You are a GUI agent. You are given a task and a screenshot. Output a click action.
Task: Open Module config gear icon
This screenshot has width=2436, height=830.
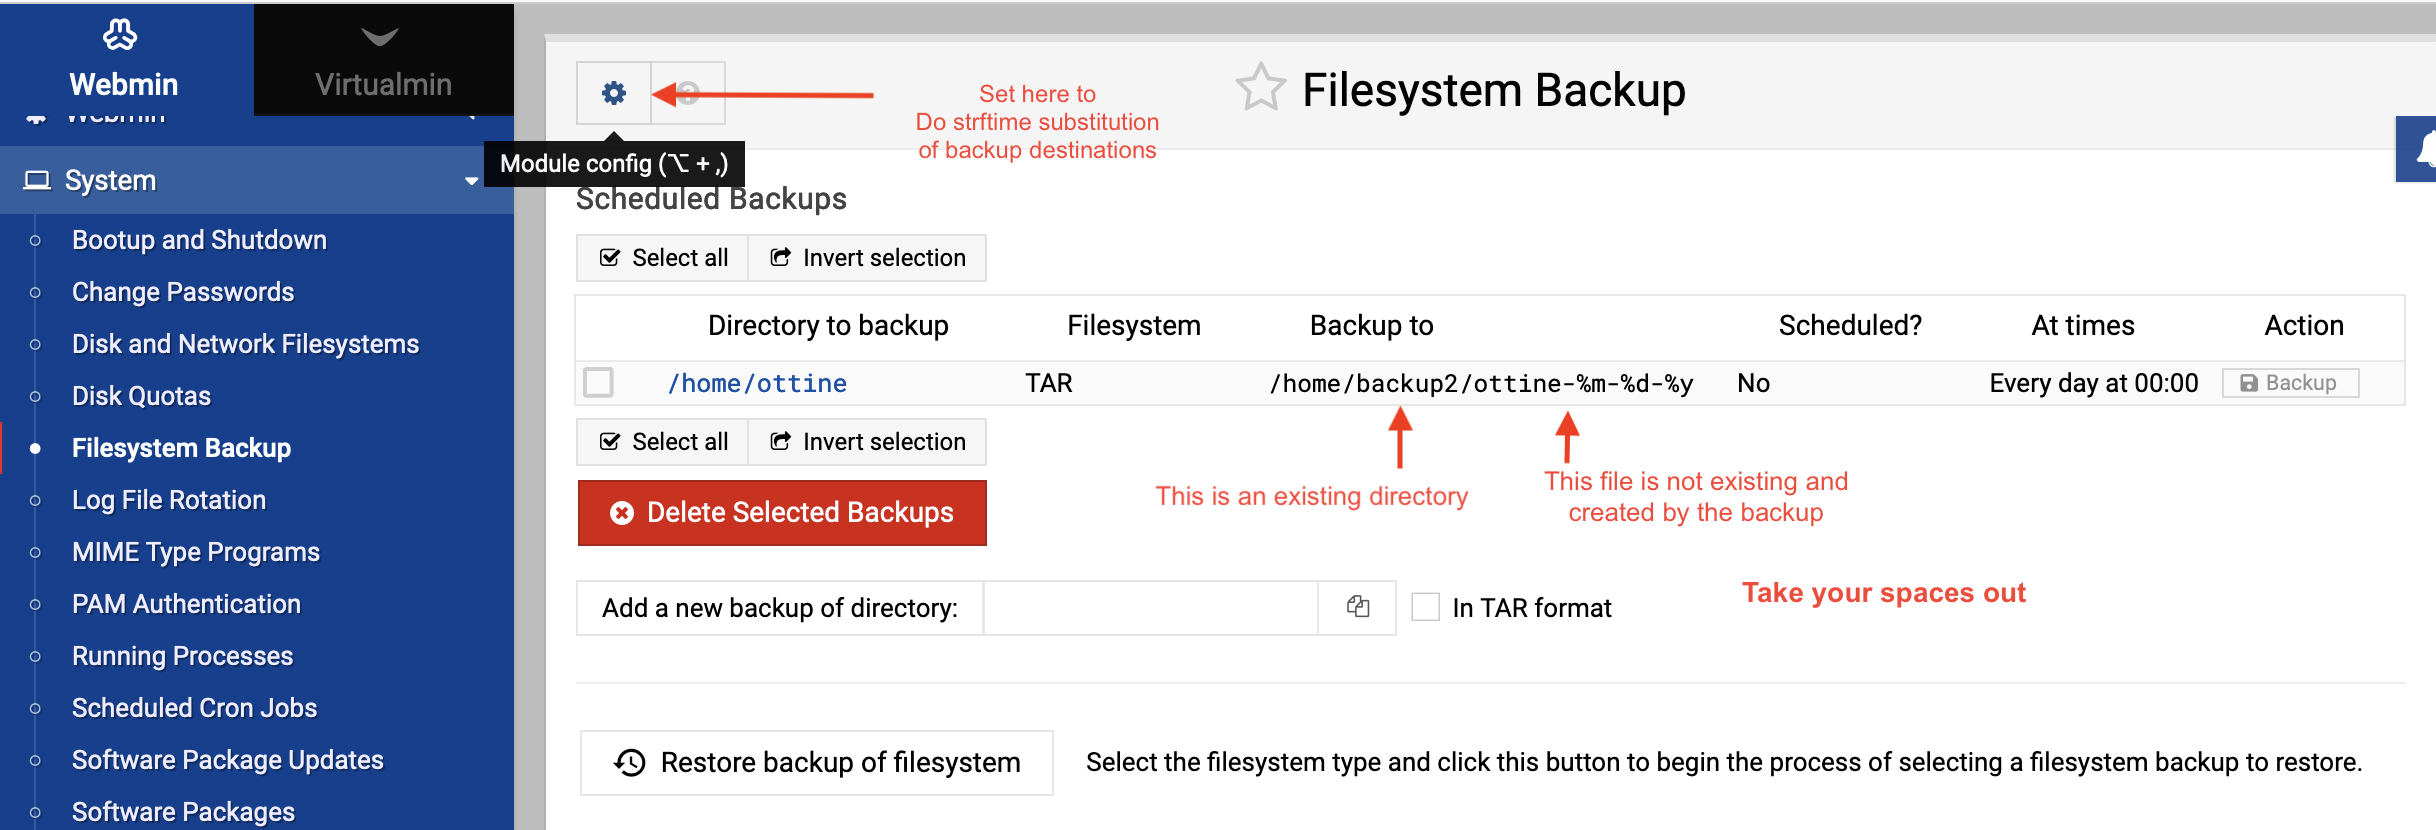coord(613,93)
